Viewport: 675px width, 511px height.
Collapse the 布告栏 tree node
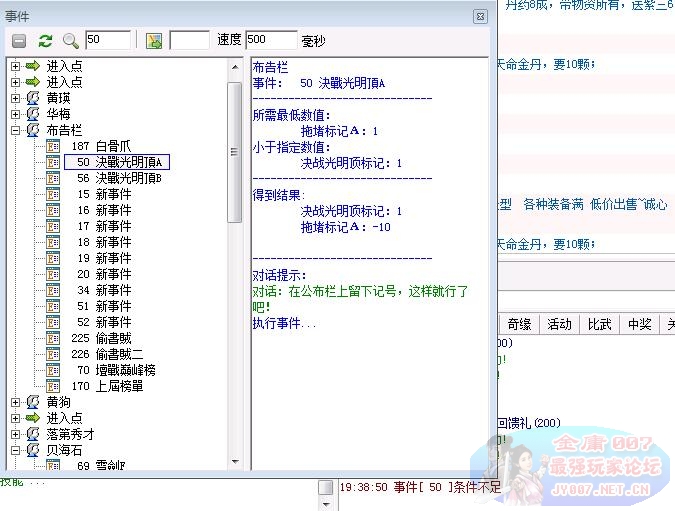tap(16, 130)
